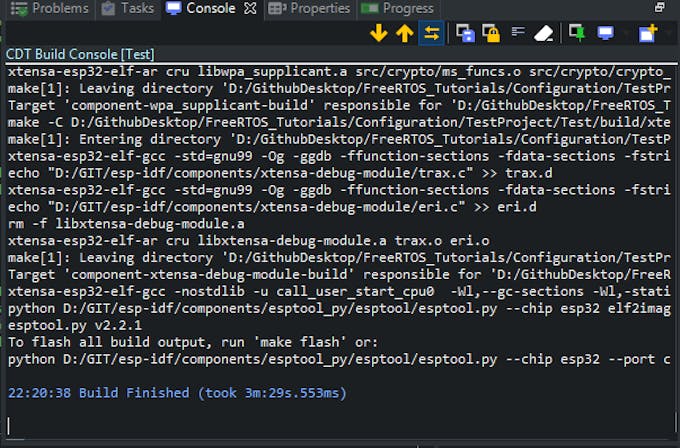
Task: Click the 'esptool.py --chip esp32 elf2imag' line
Action: tap(339, 308)
